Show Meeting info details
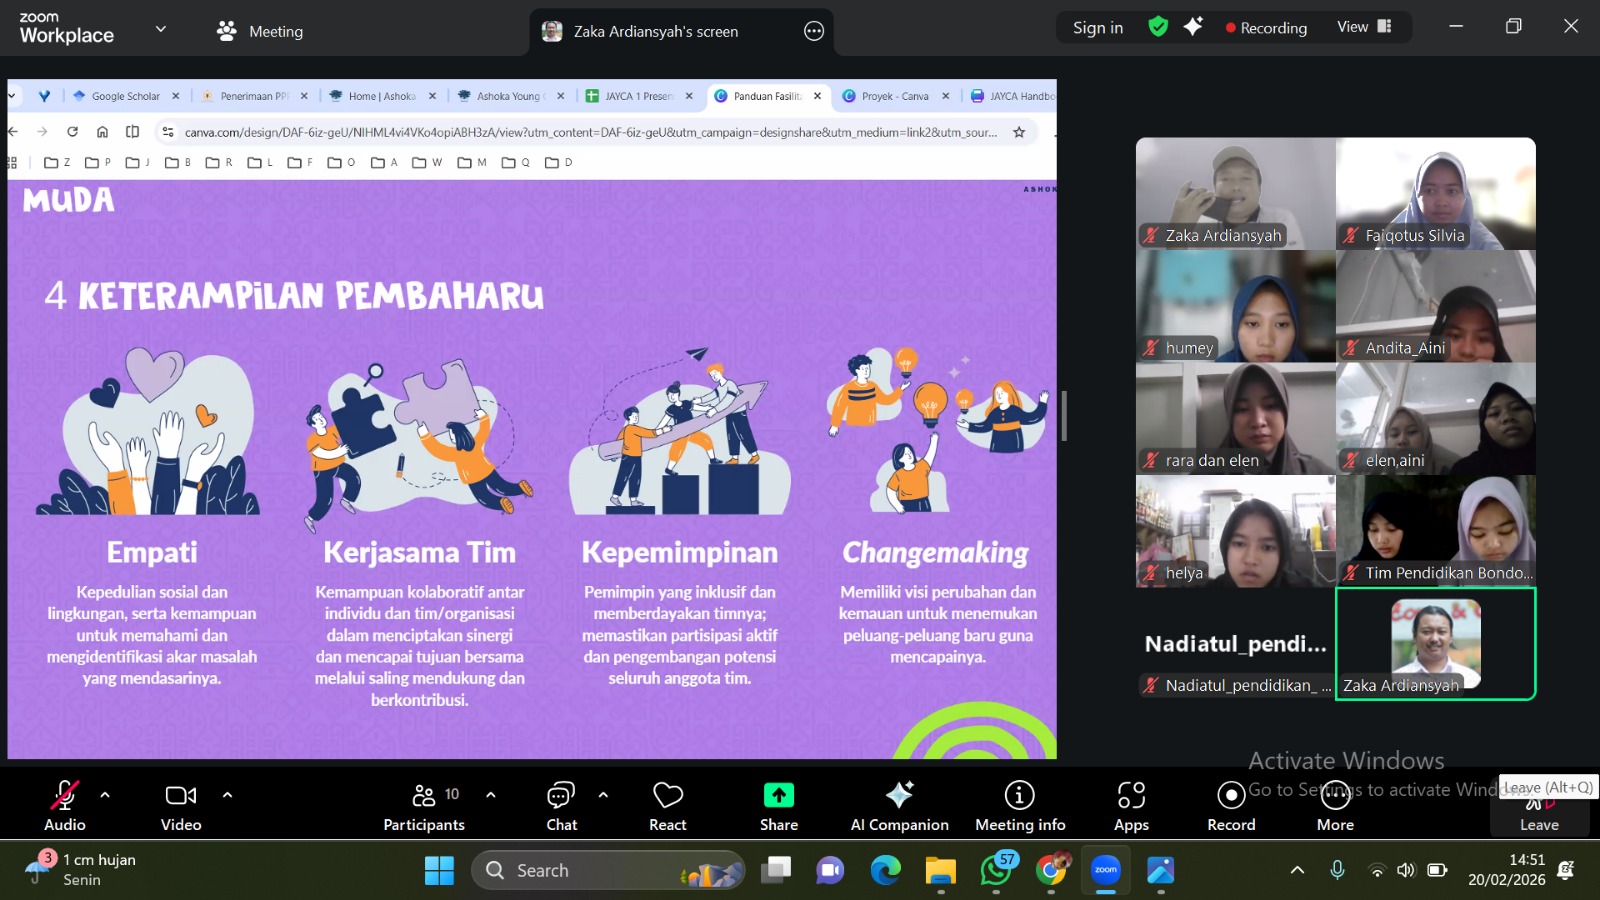The height and width of the screenshot is (900, 1600). [1019, 805]
